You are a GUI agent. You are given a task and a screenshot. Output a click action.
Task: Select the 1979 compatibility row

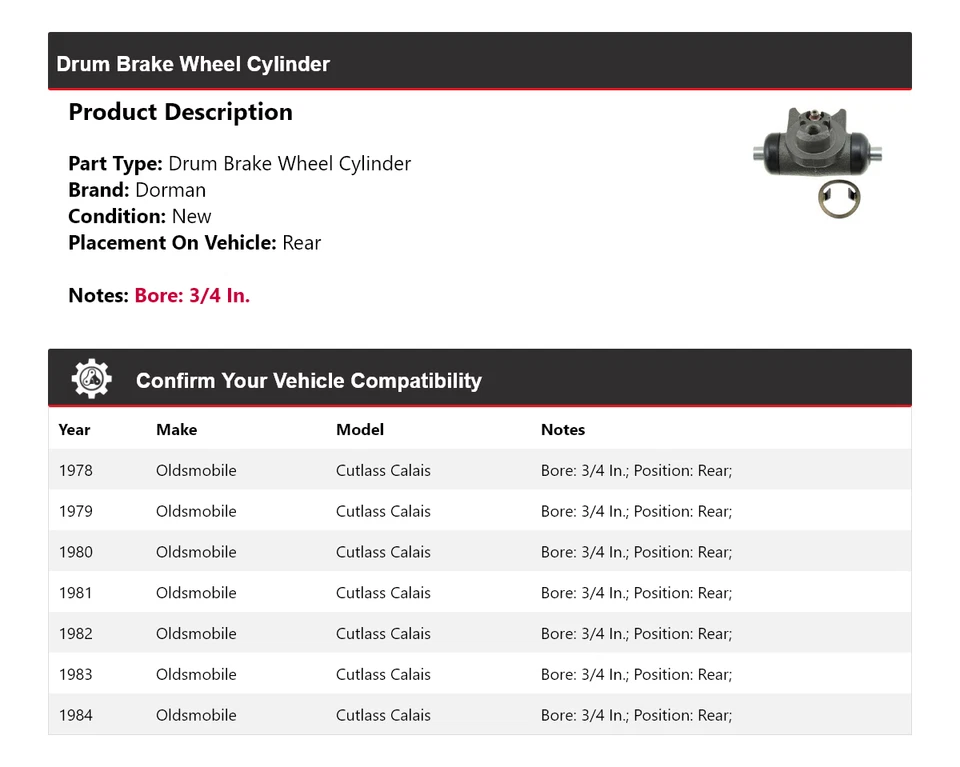coord(479,511)
